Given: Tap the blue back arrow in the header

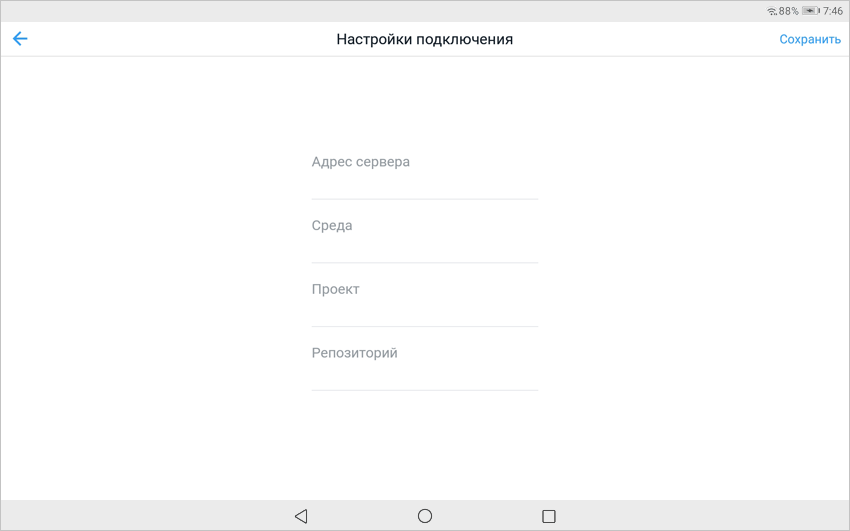Looking at the screenshot, I should [x=20, y=39].
